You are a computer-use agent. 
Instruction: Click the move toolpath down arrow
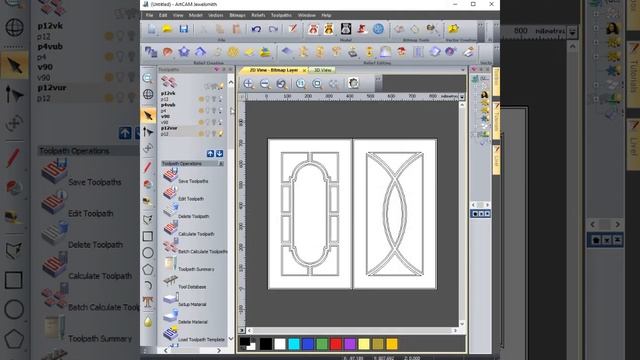pyautogui.click(x=219, y=153)
